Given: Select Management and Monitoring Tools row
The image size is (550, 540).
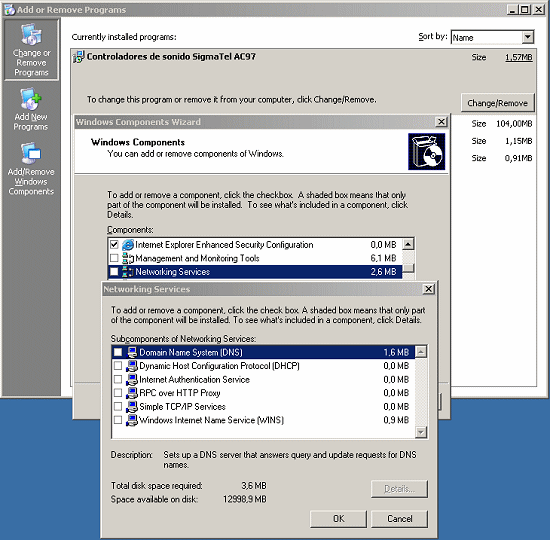Looking at the screenshot, I should 255,258.
